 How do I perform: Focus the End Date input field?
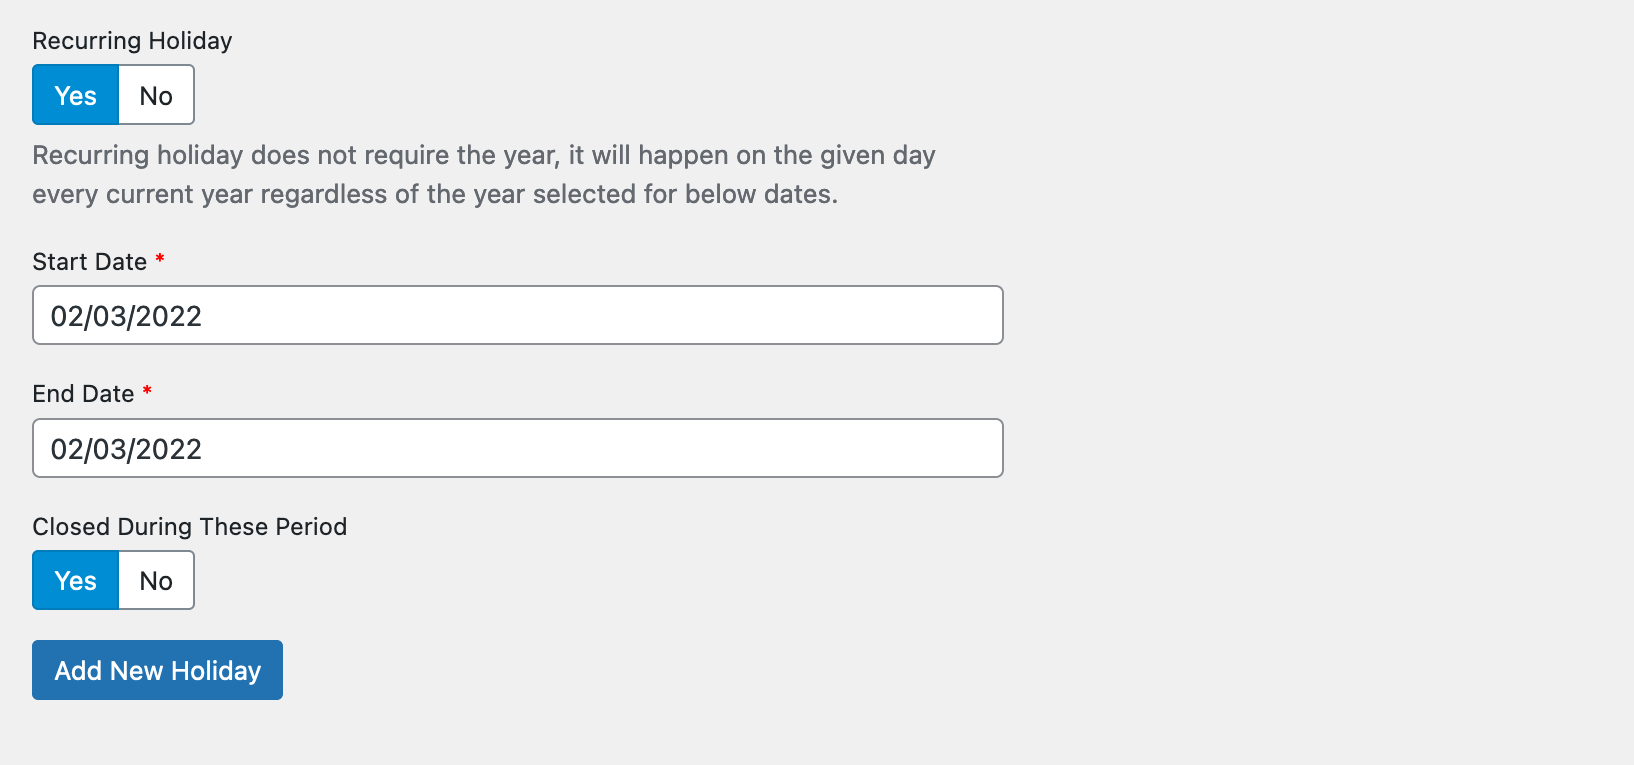point(517,448)
